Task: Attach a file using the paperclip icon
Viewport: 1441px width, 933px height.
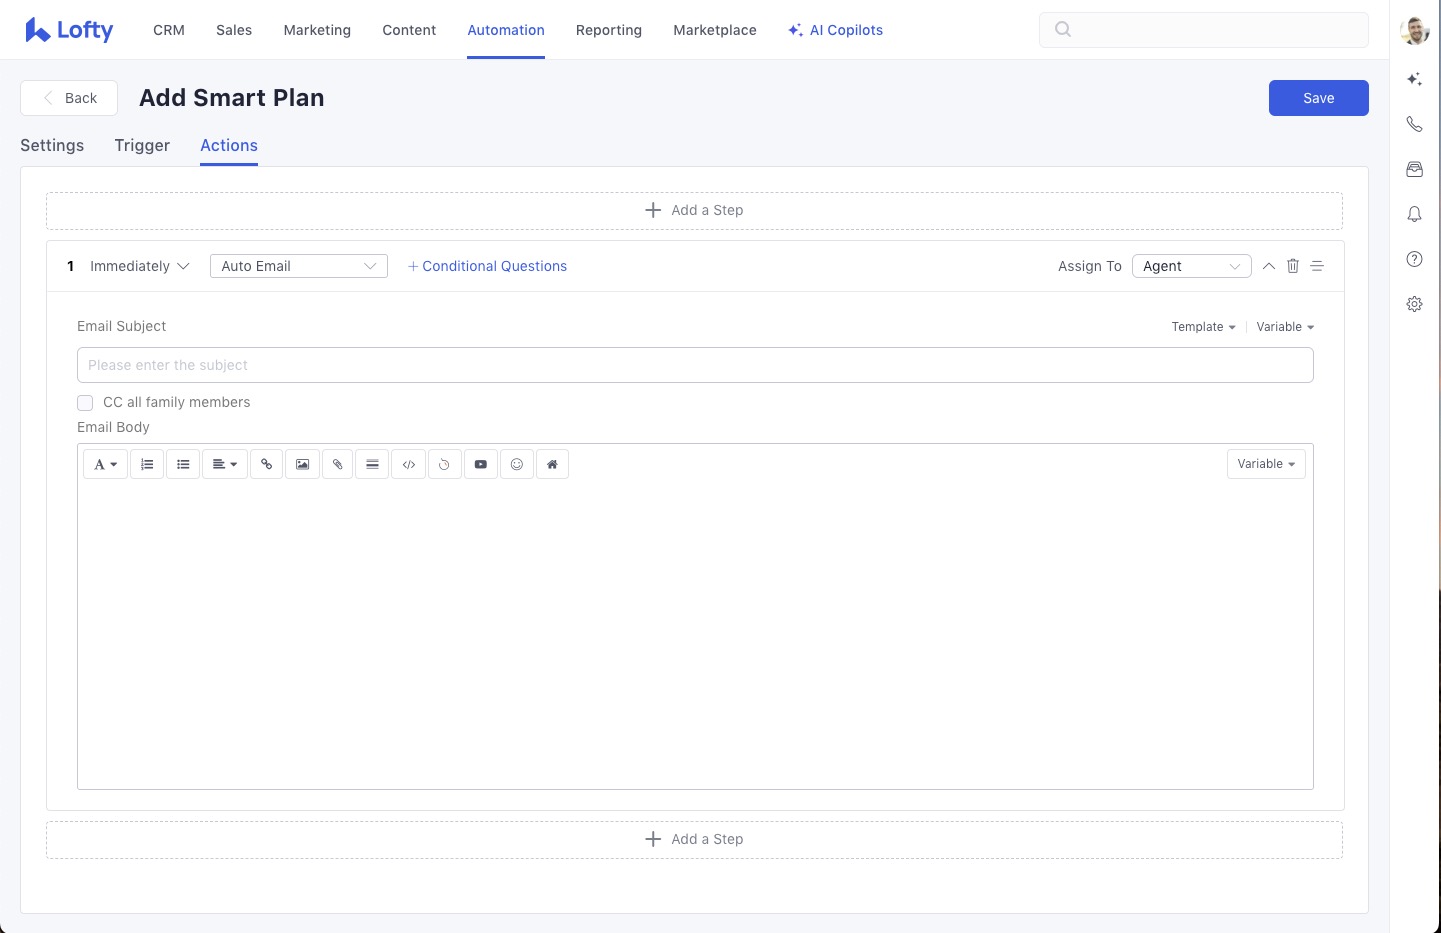Action: (x=338, y=464)
